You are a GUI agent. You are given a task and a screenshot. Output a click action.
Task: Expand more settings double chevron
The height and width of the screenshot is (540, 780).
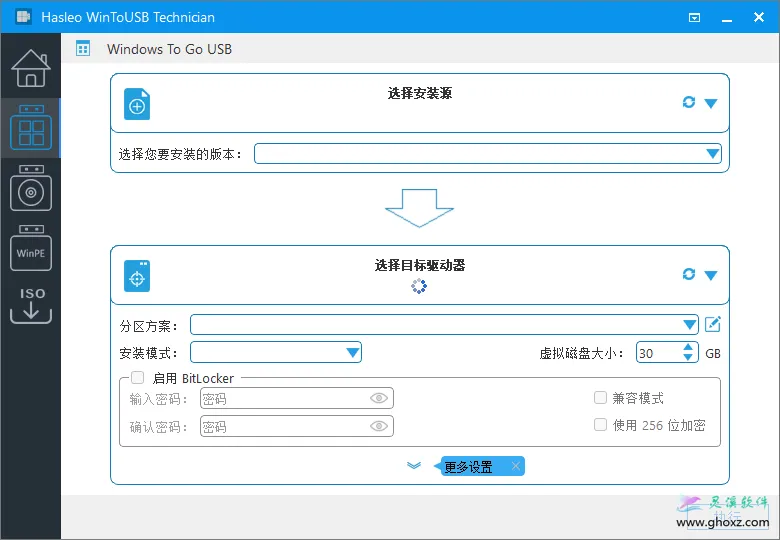[414, 465]
